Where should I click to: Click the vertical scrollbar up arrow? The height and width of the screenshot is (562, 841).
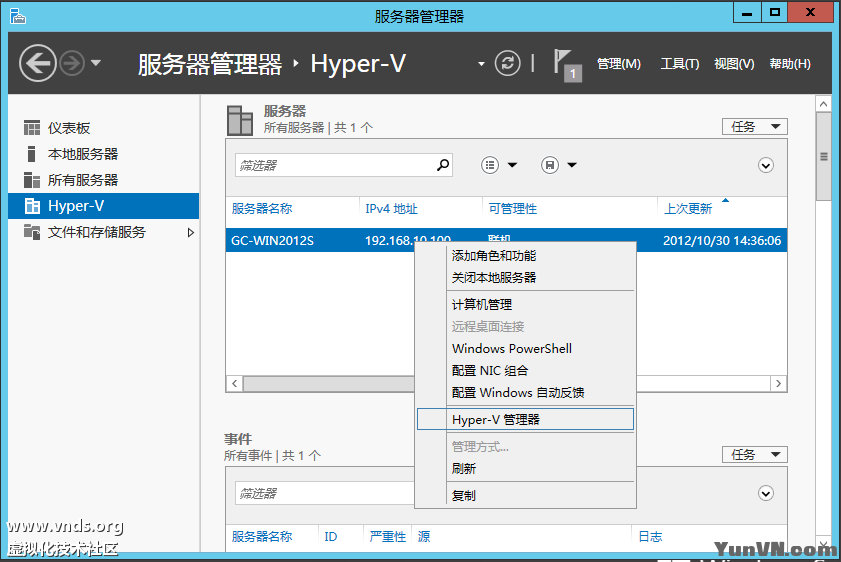tap(823, 104)
